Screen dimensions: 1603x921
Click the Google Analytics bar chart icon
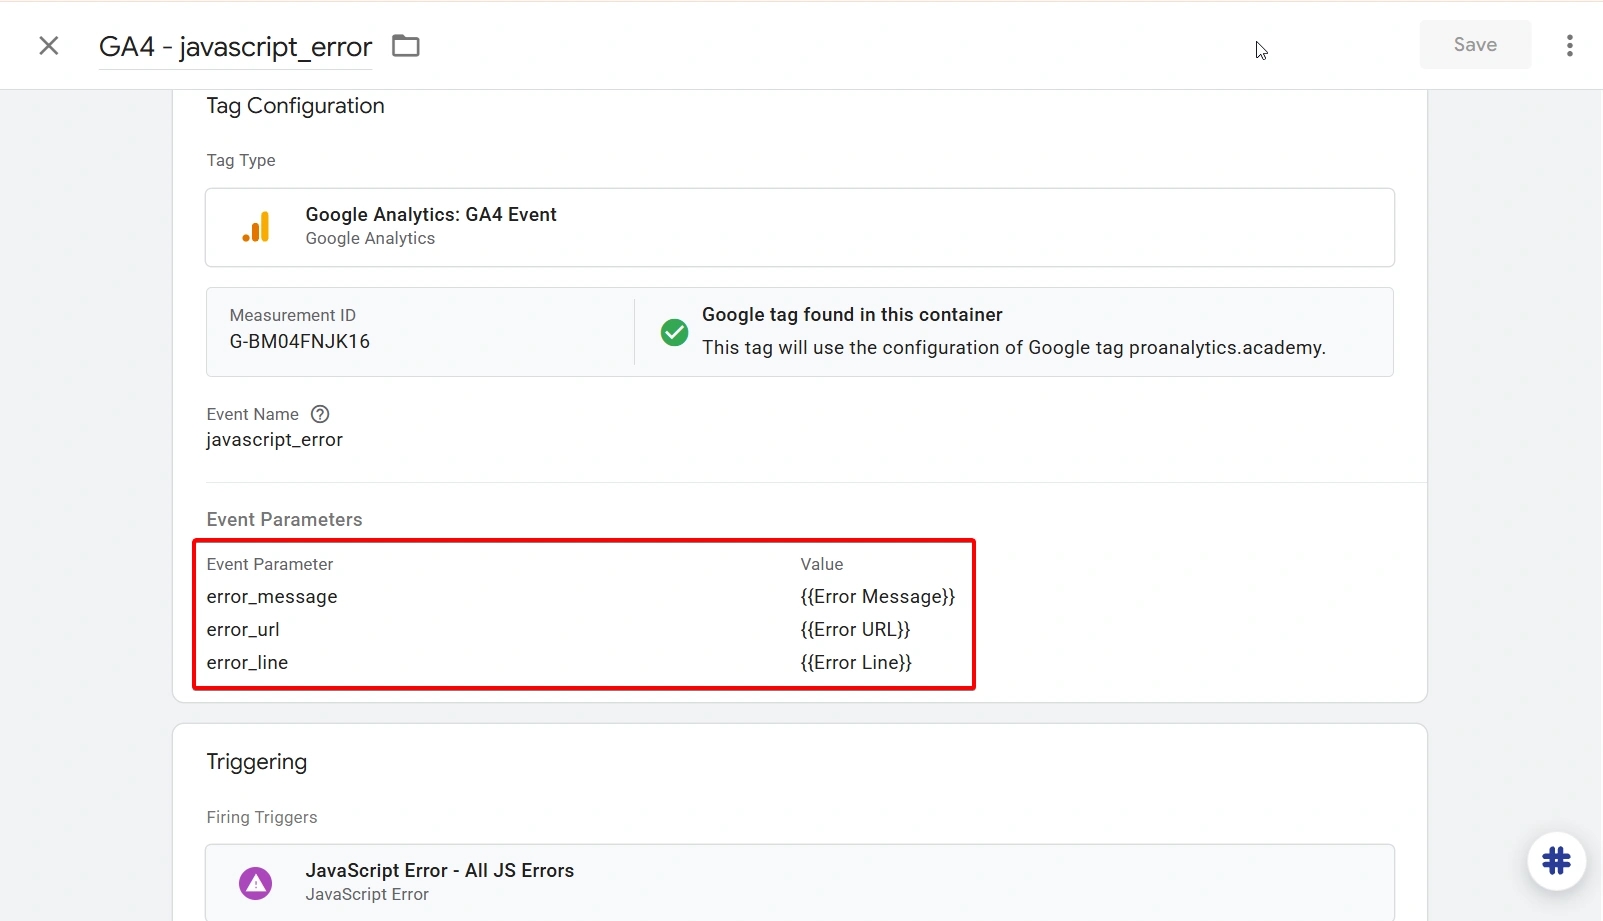[x=256, y=227]
